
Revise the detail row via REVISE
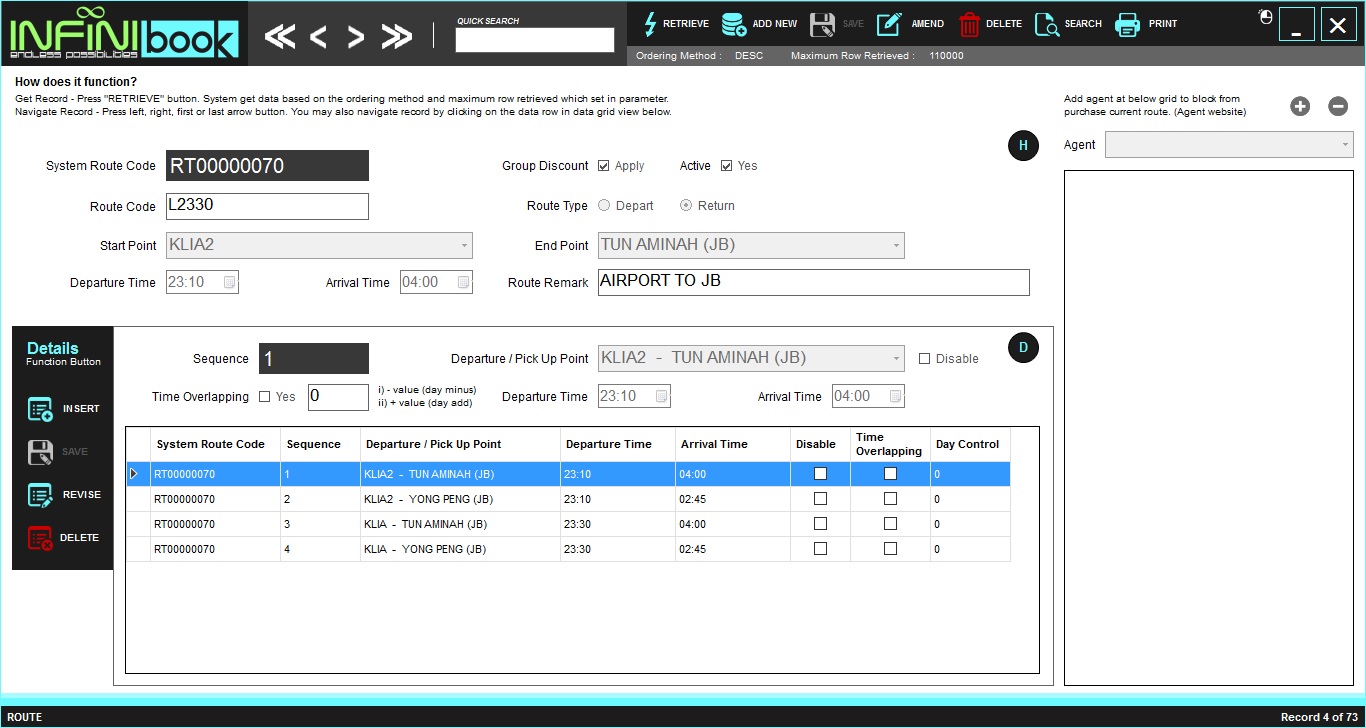point(64,495)
